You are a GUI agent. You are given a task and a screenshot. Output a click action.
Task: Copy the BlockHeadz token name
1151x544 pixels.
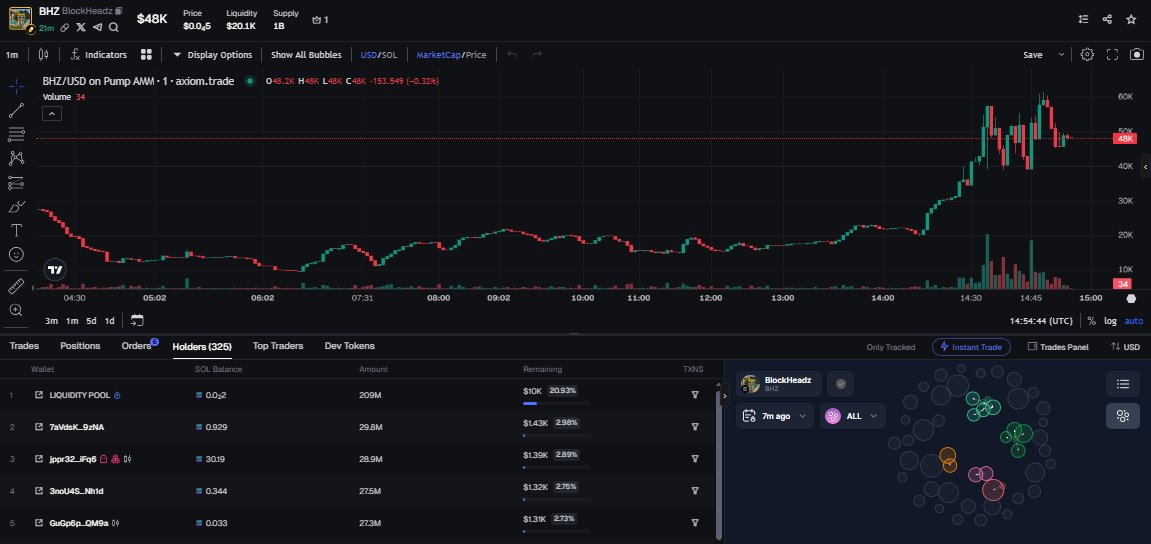119,11
